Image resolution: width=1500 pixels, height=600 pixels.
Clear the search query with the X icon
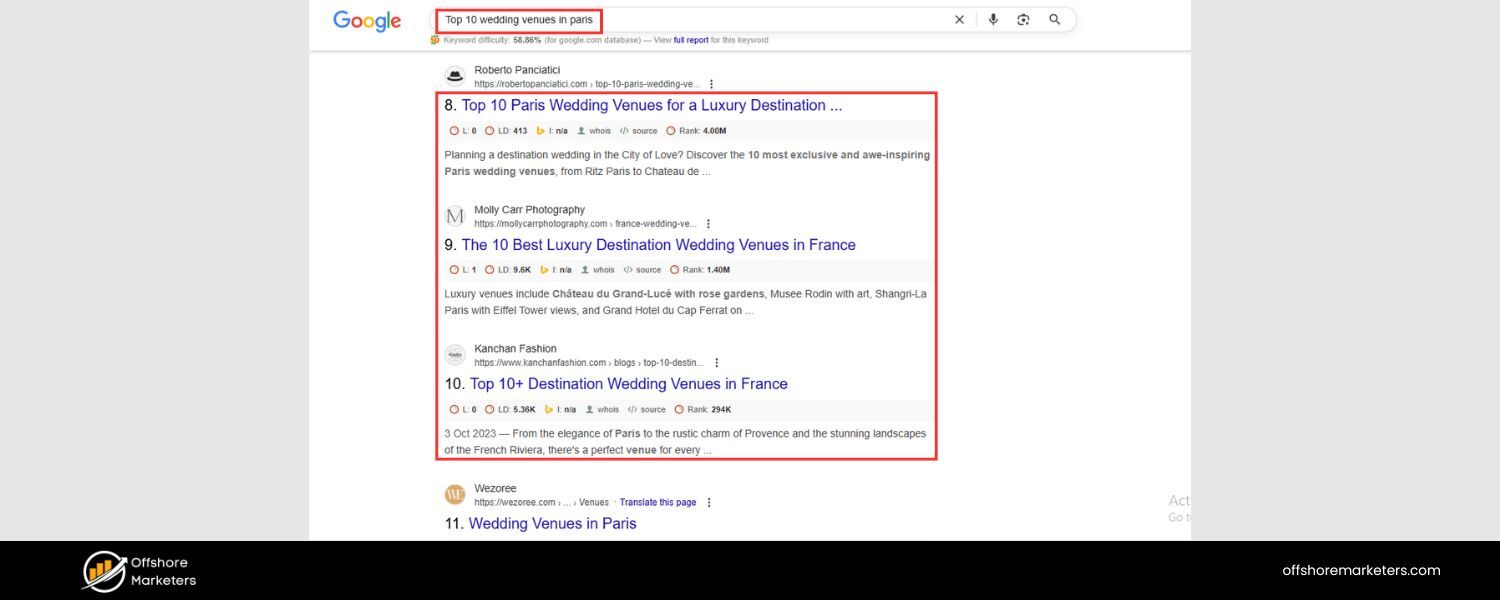pos(959,20)
